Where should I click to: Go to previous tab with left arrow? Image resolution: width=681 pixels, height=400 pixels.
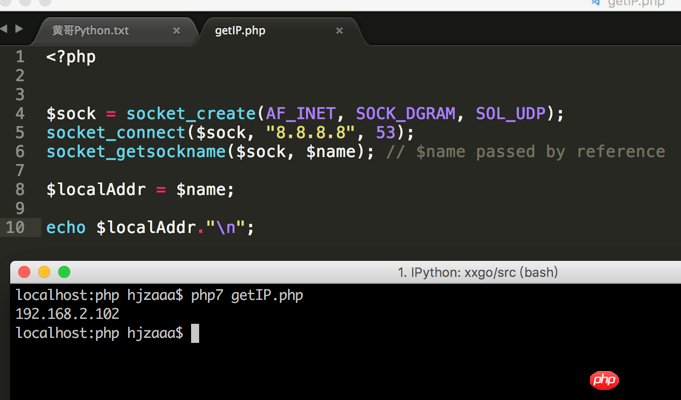point(4,29)
